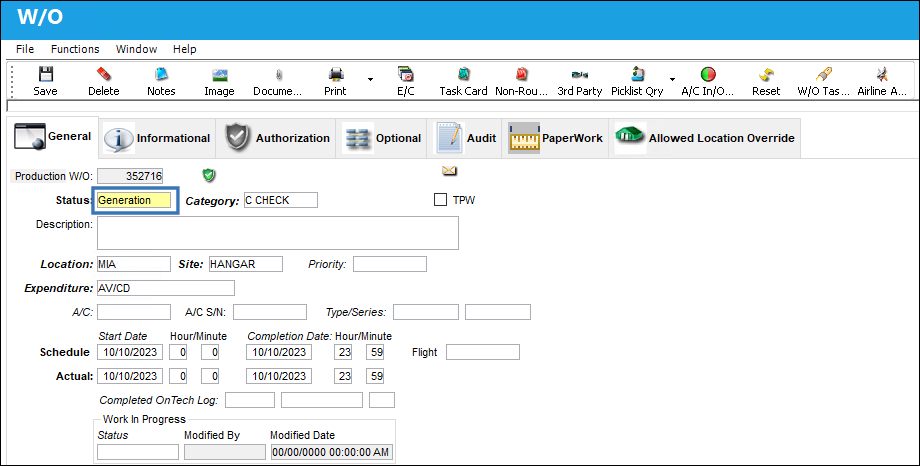
Task: Toggle the TPW checkbox
Action: (x=440, y=200)
